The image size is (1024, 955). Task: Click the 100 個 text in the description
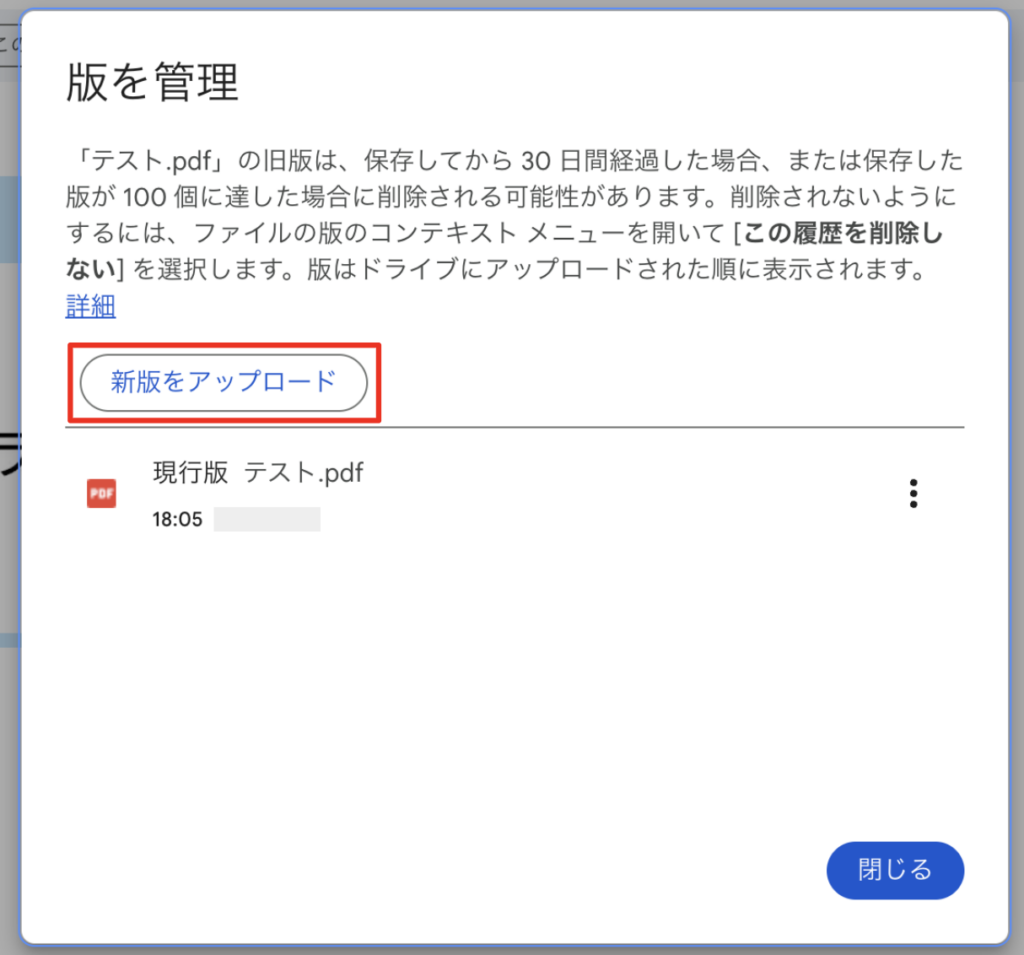(159, 197)
